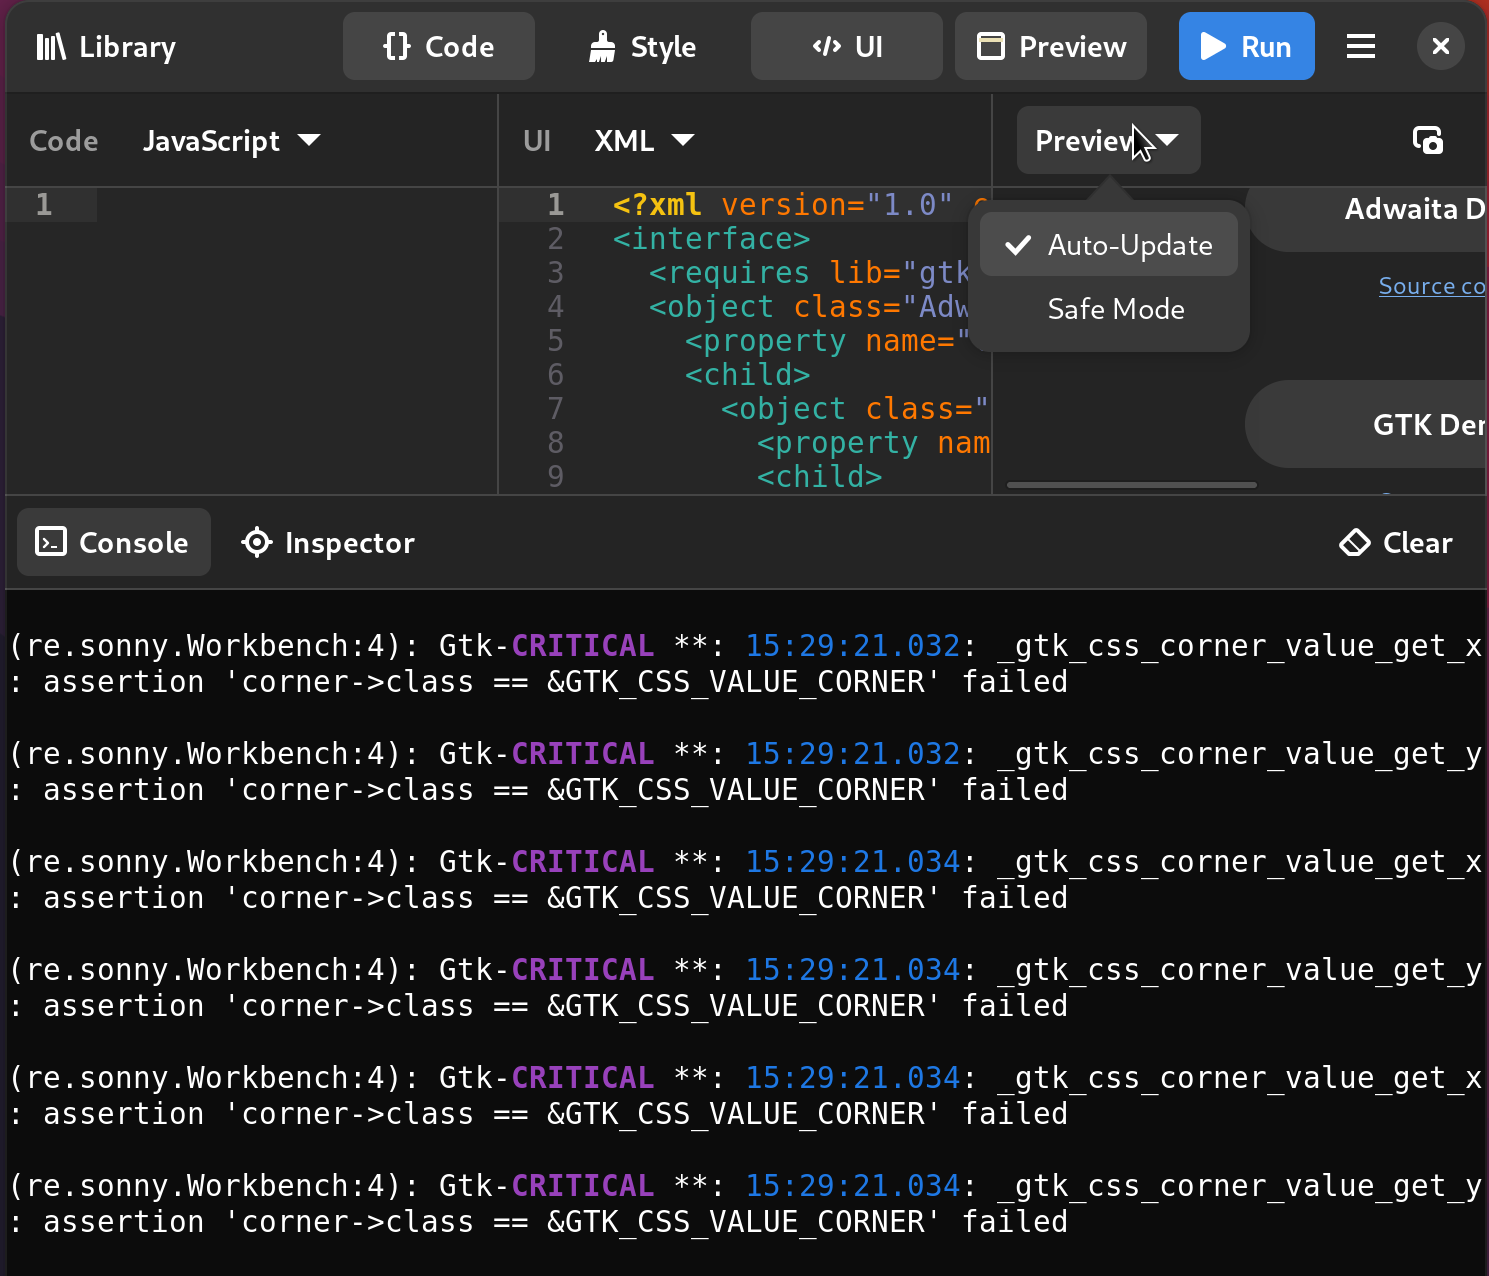Open the XML format dropdown

coord(643,140)
